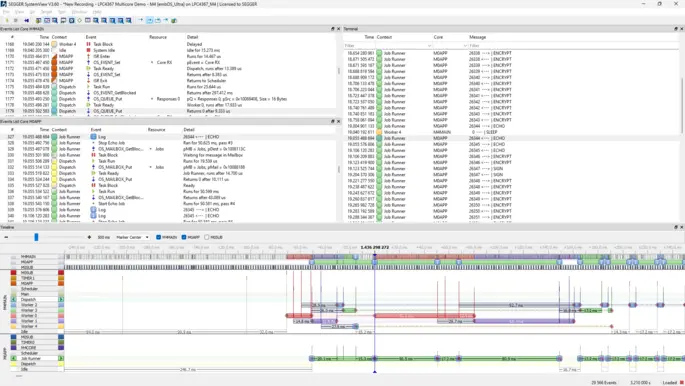Click M4MAIN events list vertical scrollbar
The width and height of the screenshot is (685, 386).
[x=339, y=71]
